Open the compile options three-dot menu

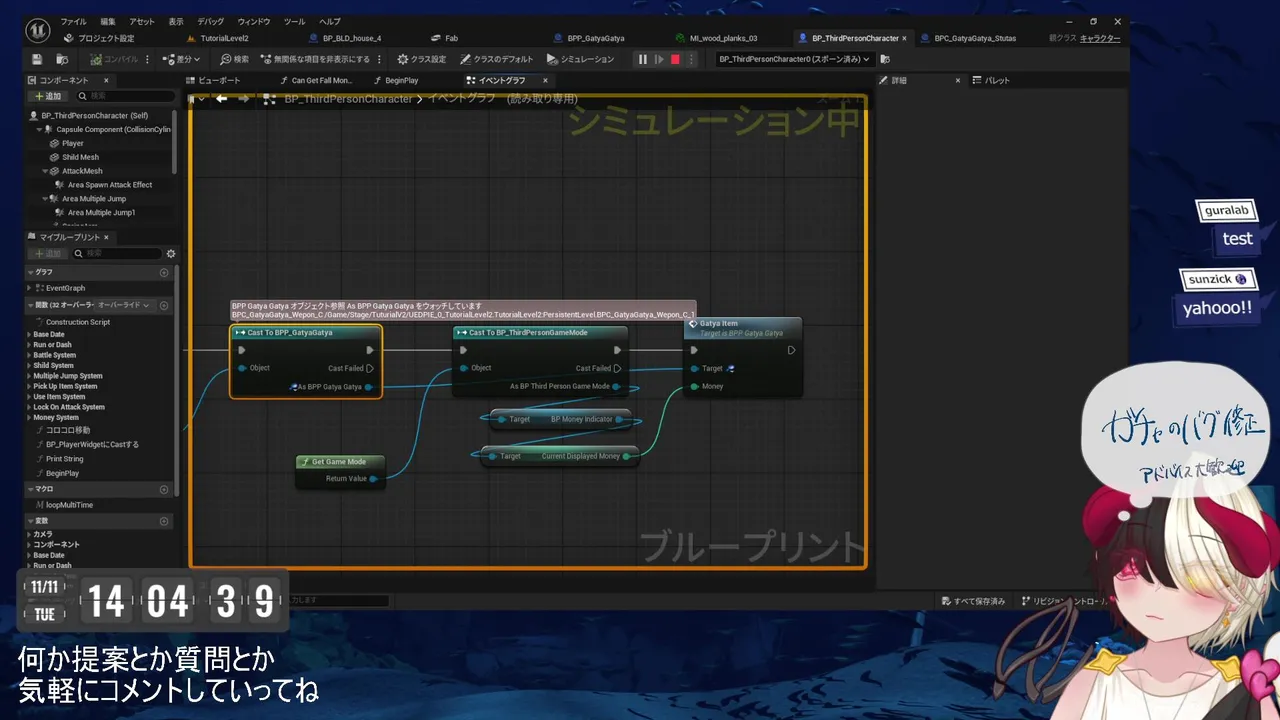[x=148, y=59]
